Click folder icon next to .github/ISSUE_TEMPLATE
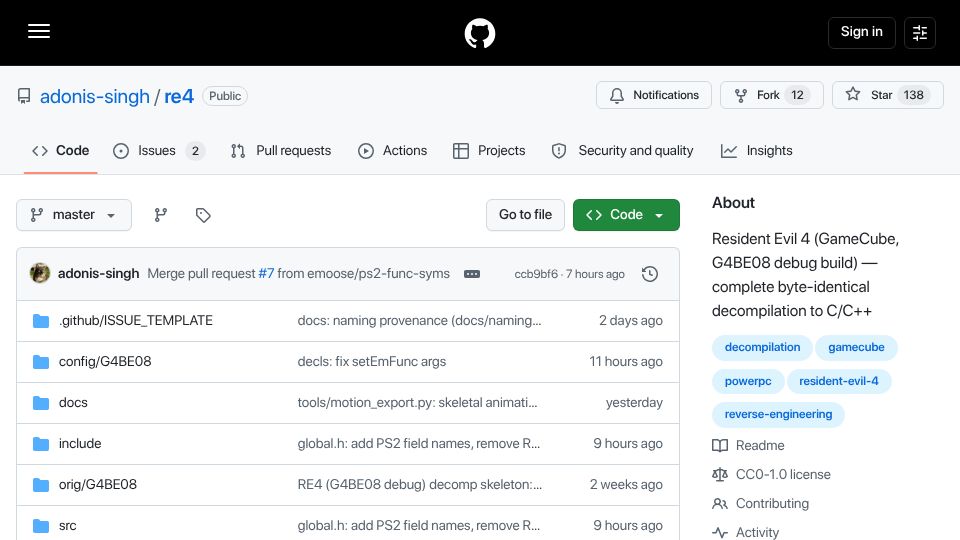960x540 pixels. click(41, 320)
